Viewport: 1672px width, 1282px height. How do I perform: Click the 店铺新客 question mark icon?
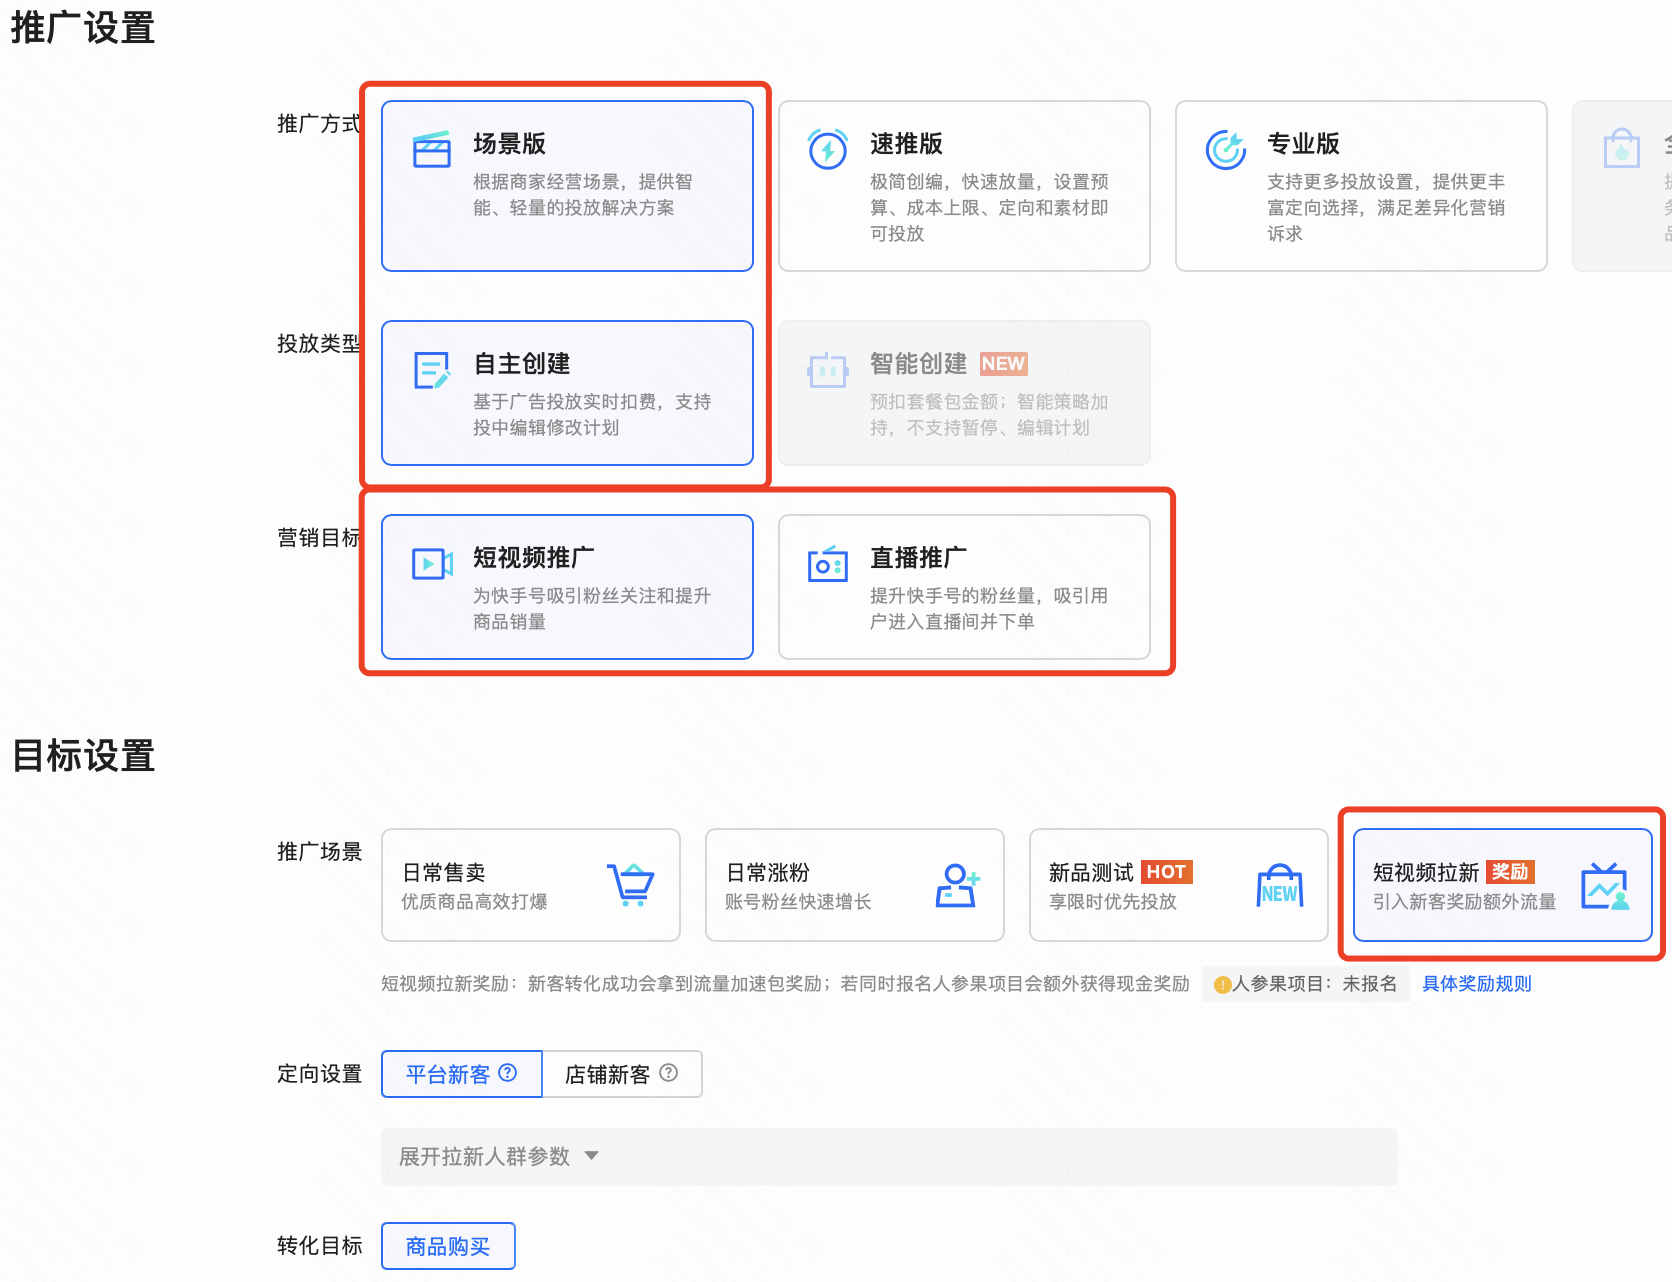667,1073
